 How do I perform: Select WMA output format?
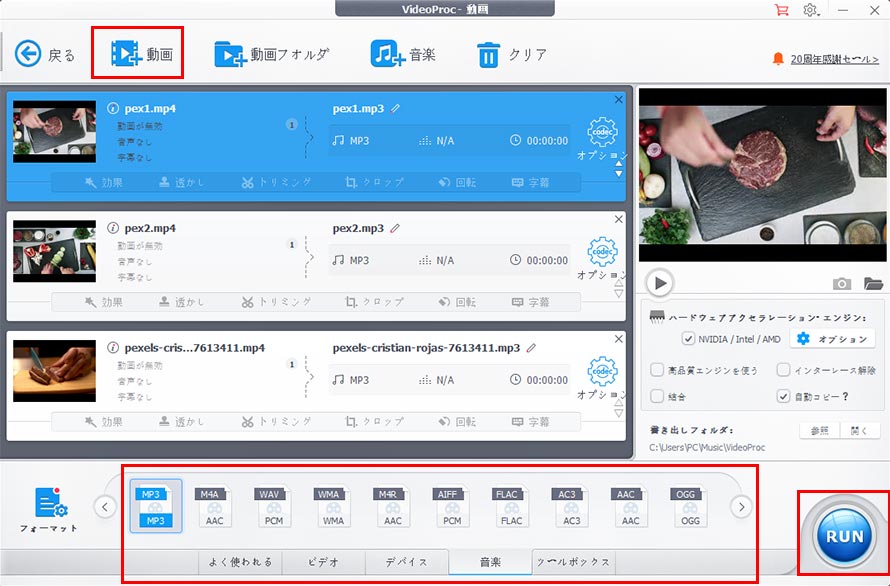333,506
